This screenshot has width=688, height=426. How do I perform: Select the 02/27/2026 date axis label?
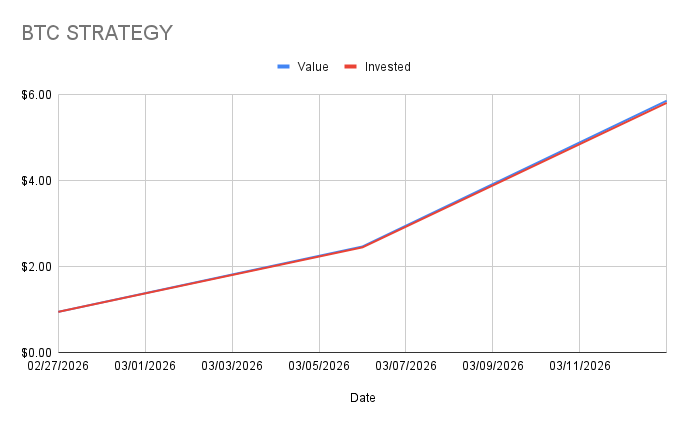coord(58,366)
